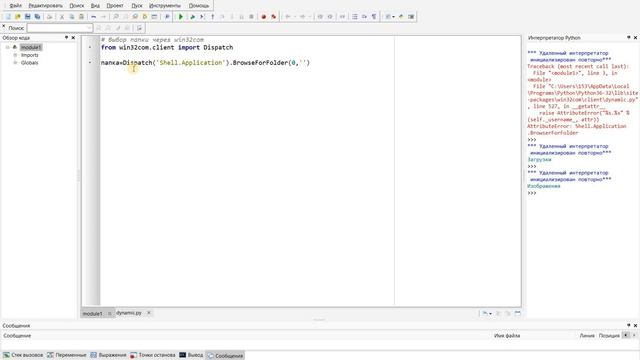Open the Файл menu

click(x=16, y=6)
